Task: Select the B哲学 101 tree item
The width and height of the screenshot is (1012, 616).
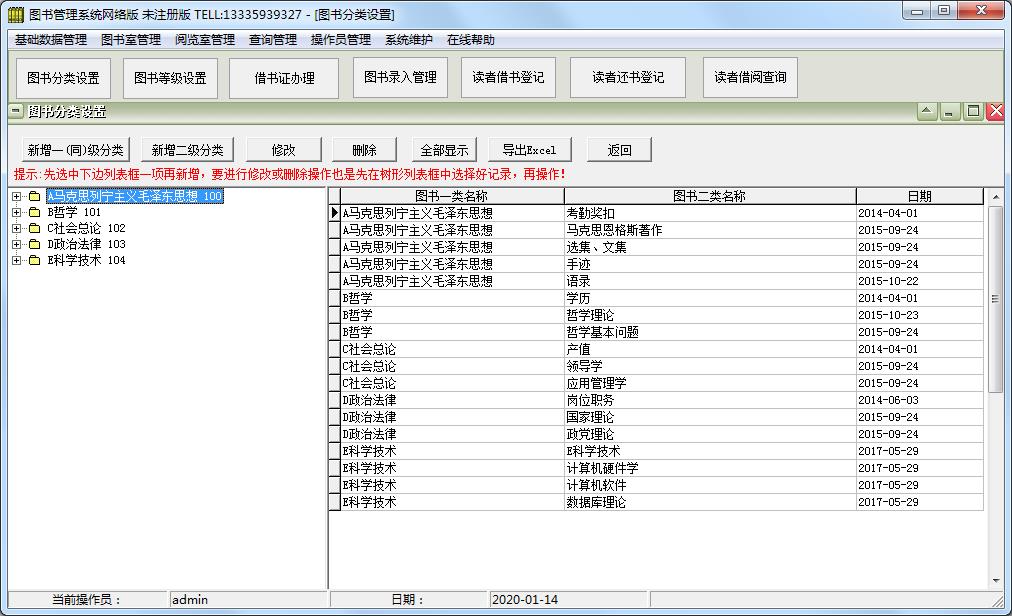Action: pyautogui.click(x=74, y=213)
